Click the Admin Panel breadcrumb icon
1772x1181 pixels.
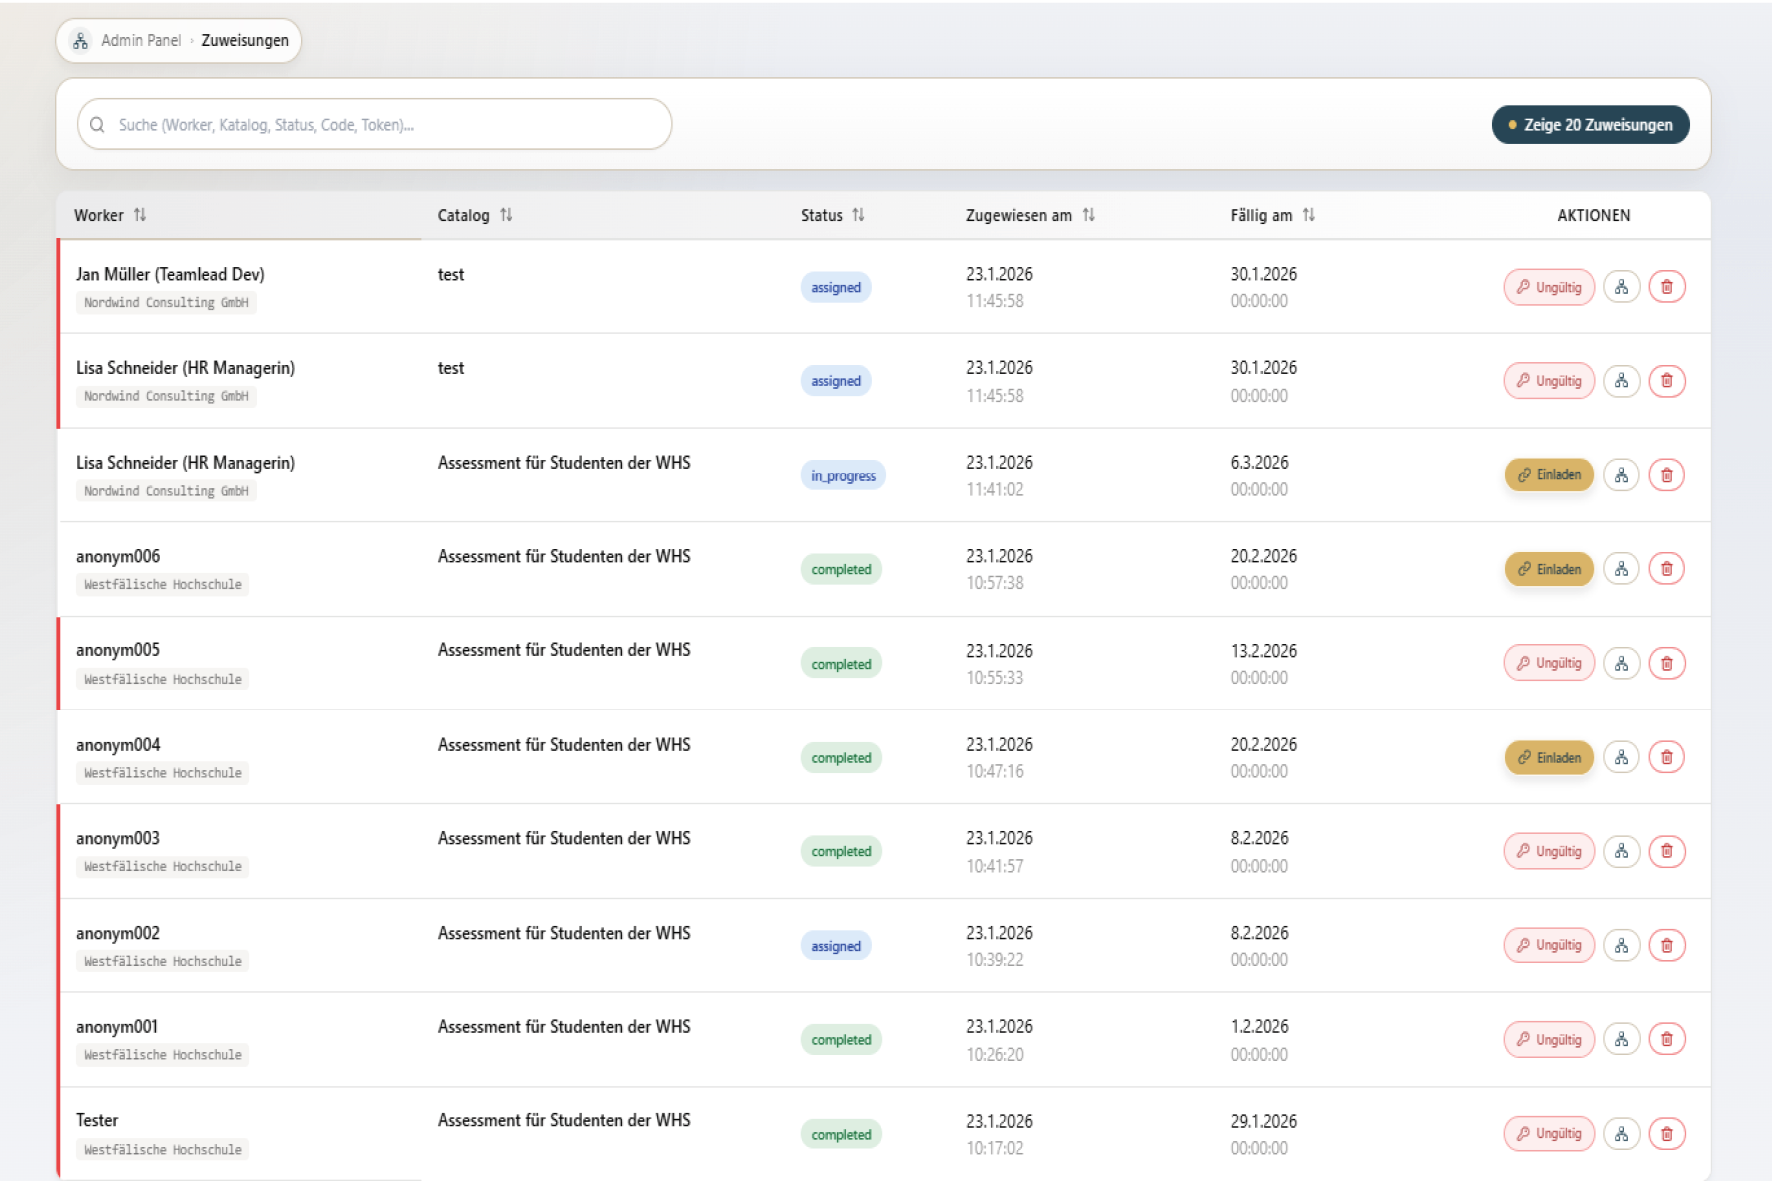tap(81, 41)
